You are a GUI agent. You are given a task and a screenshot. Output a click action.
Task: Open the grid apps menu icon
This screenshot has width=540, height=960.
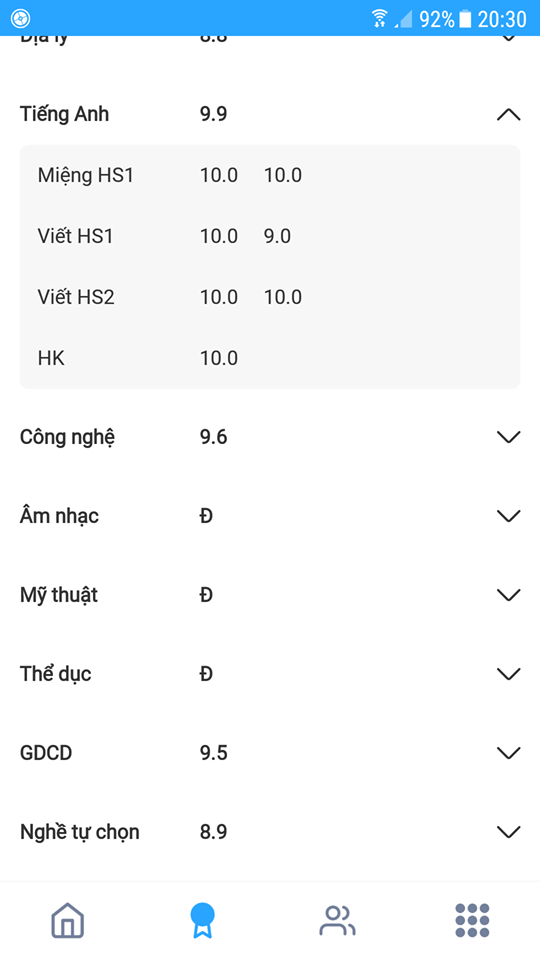point(472,920)
